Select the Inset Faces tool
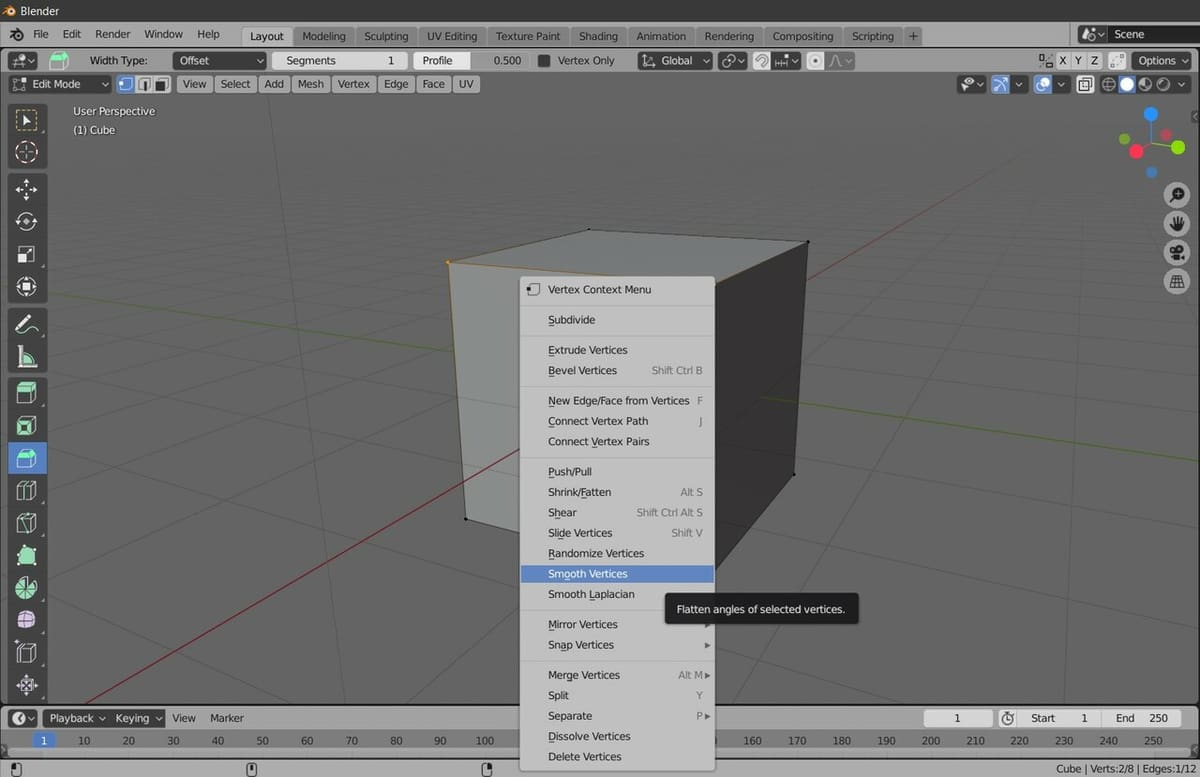Viewport: 1200px width, 777px height. [x=27, y=425]
